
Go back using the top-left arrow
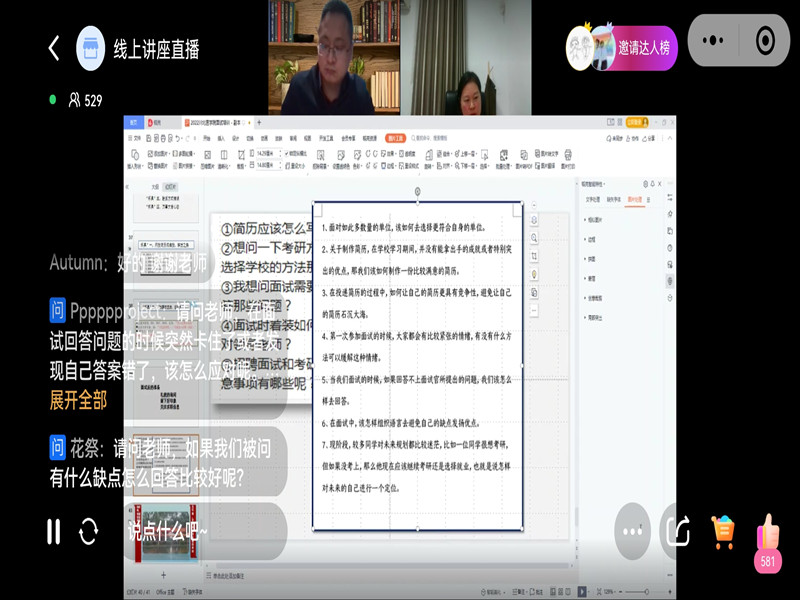coord(54,48)
